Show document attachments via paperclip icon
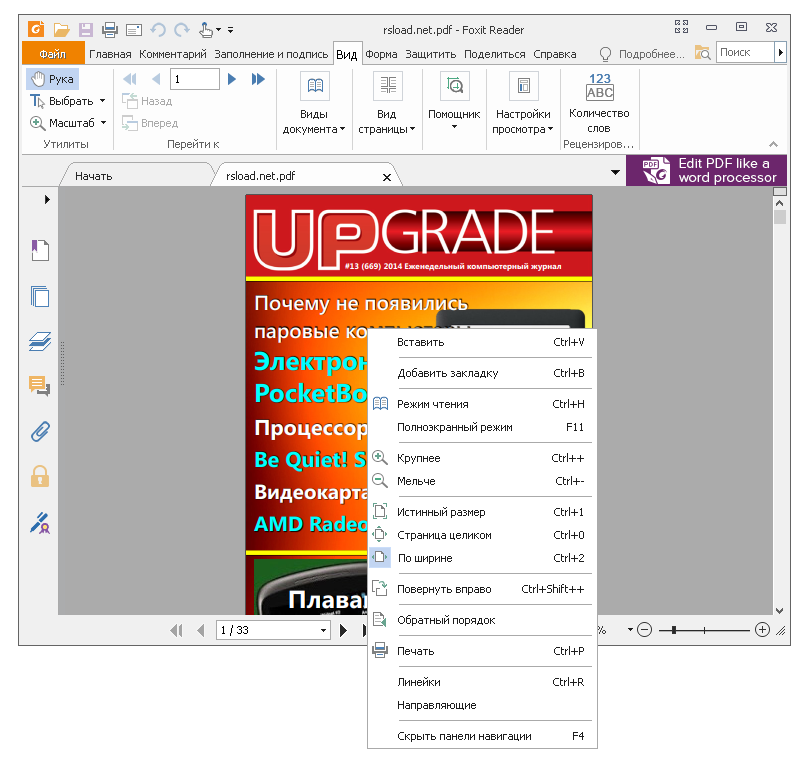The image size is (806, 779). point(39,432)
